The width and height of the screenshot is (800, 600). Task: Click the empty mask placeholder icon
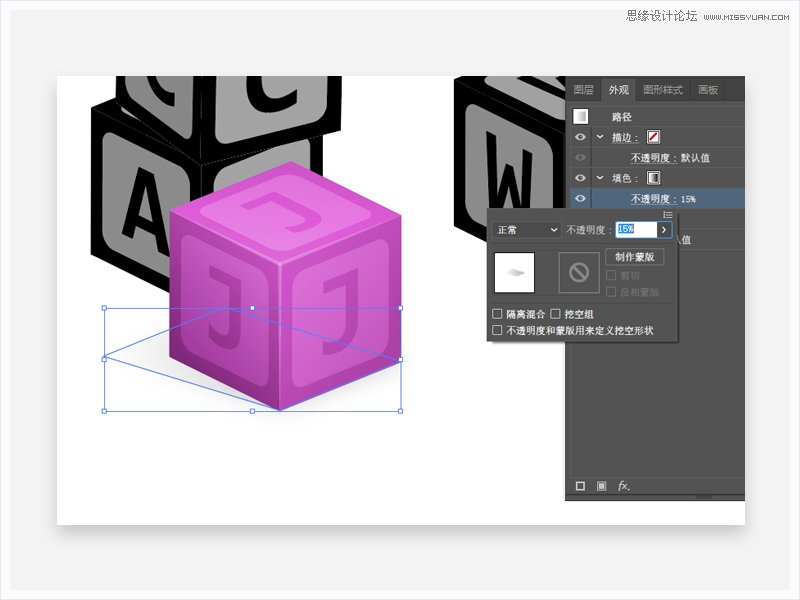[x=579, y=272]
